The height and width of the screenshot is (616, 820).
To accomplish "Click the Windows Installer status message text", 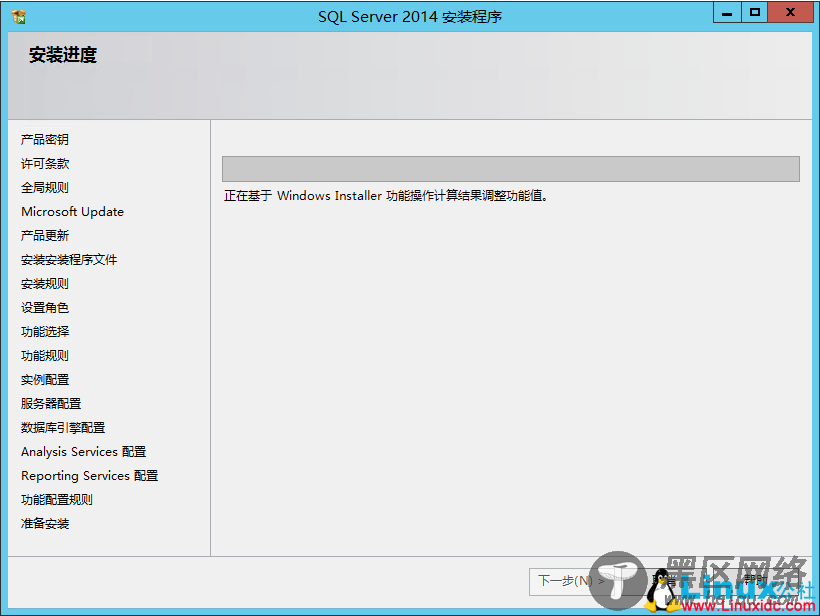I will point(385,196).
